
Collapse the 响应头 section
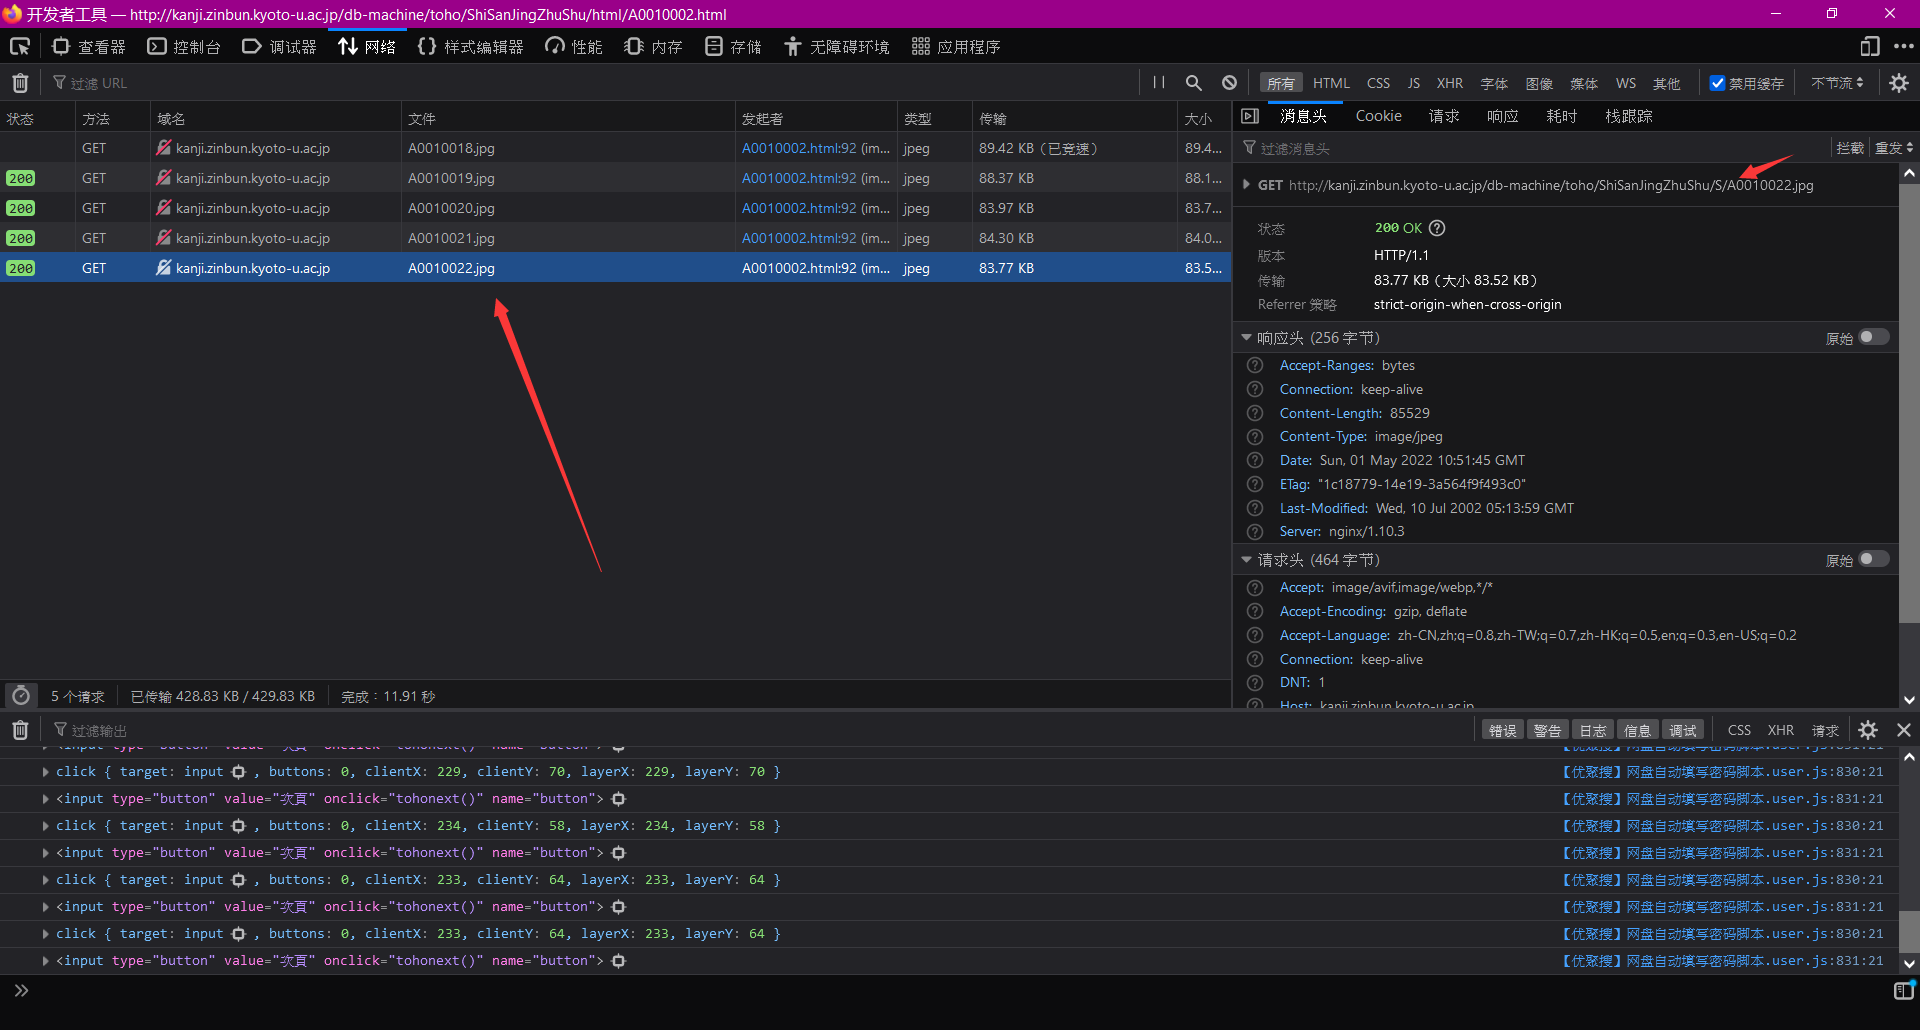click(x=1246, y=338)
